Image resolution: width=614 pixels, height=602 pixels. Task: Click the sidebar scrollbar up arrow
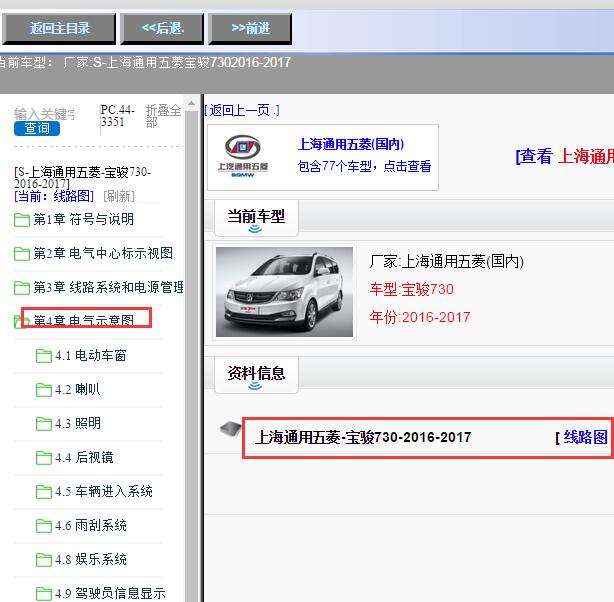coord(191,103)
